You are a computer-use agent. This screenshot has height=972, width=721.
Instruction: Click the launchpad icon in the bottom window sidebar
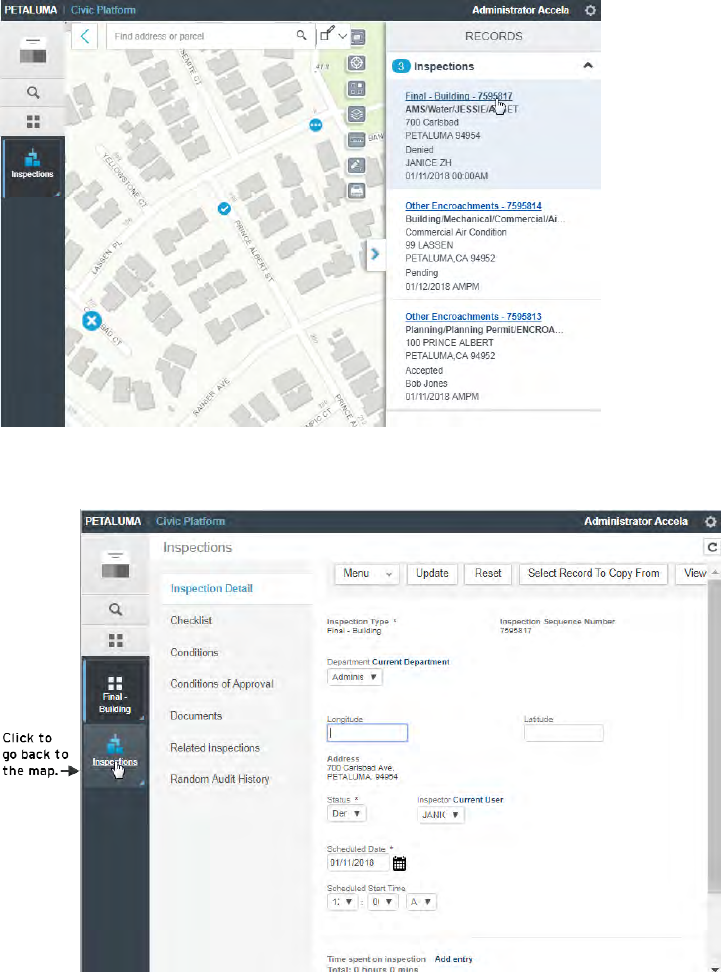pos(115,564)
